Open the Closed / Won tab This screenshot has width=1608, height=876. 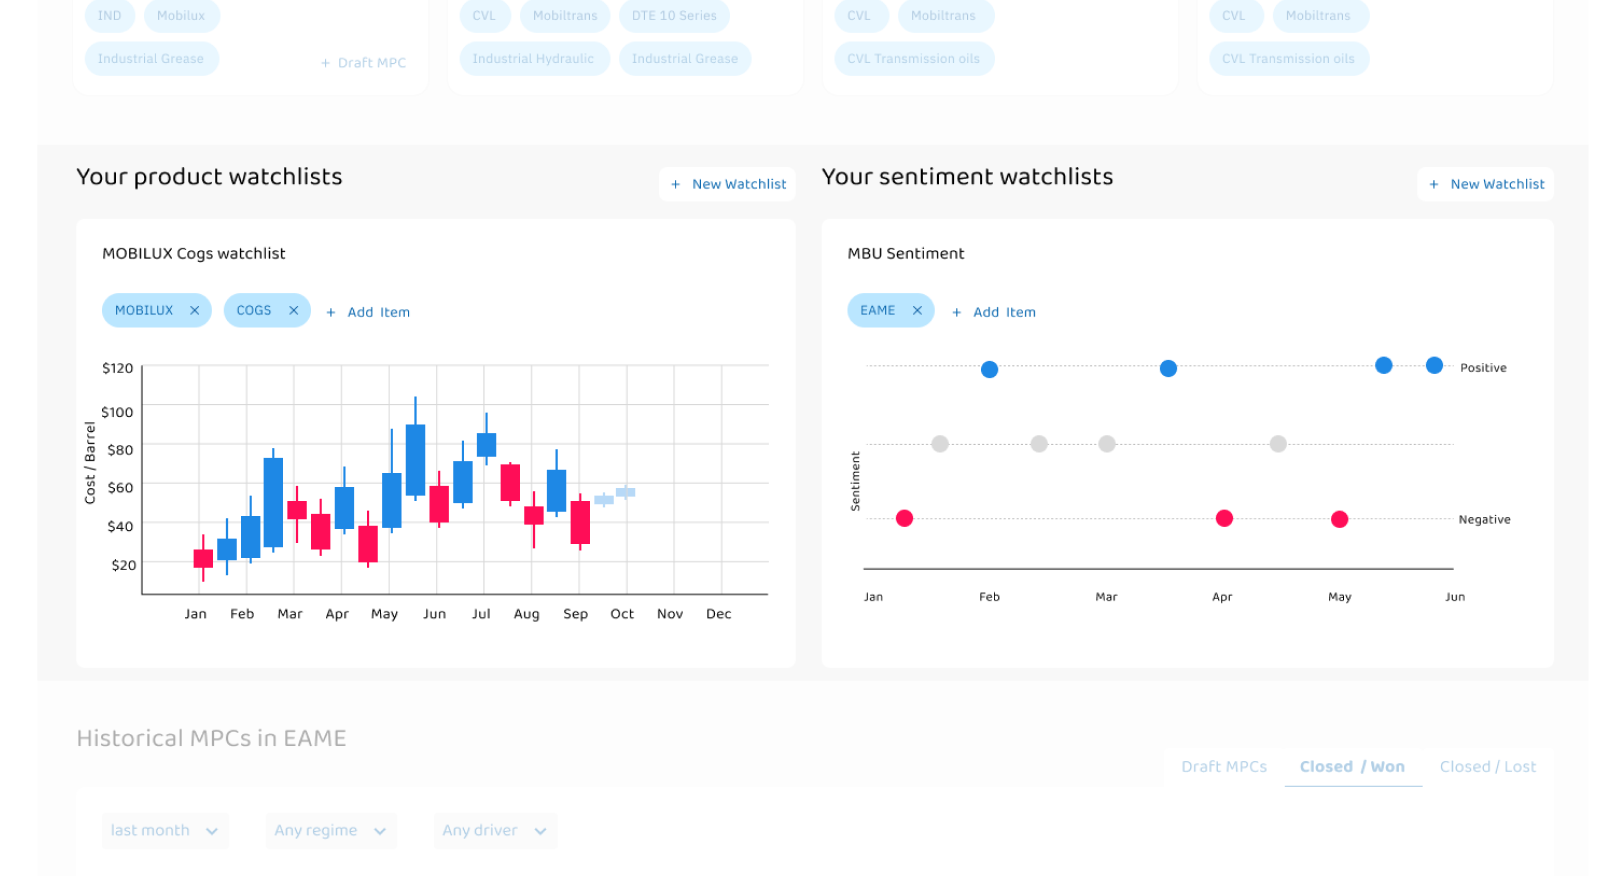[x=1352, y=767]
